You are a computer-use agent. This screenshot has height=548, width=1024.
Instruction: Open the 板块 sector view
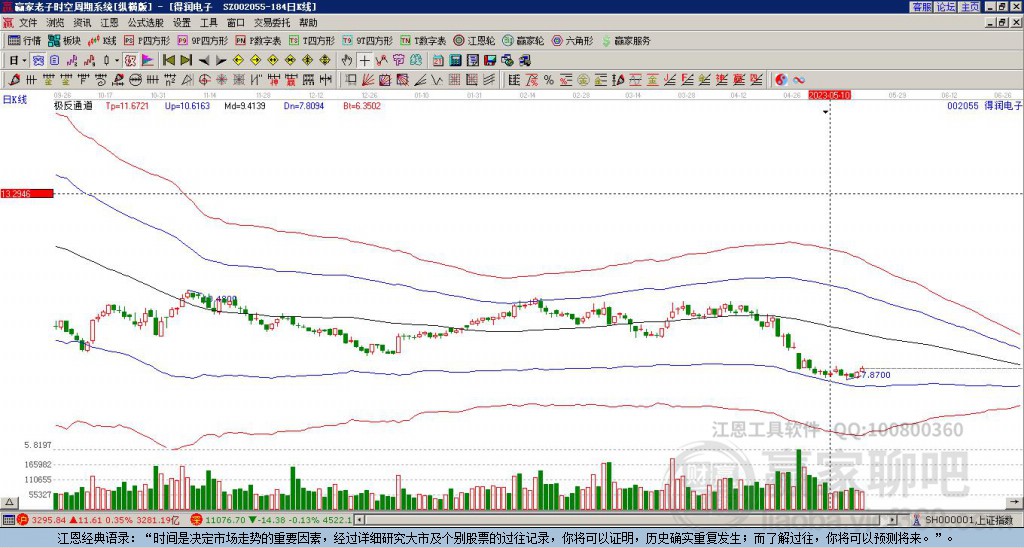click(x=64, y=40)
